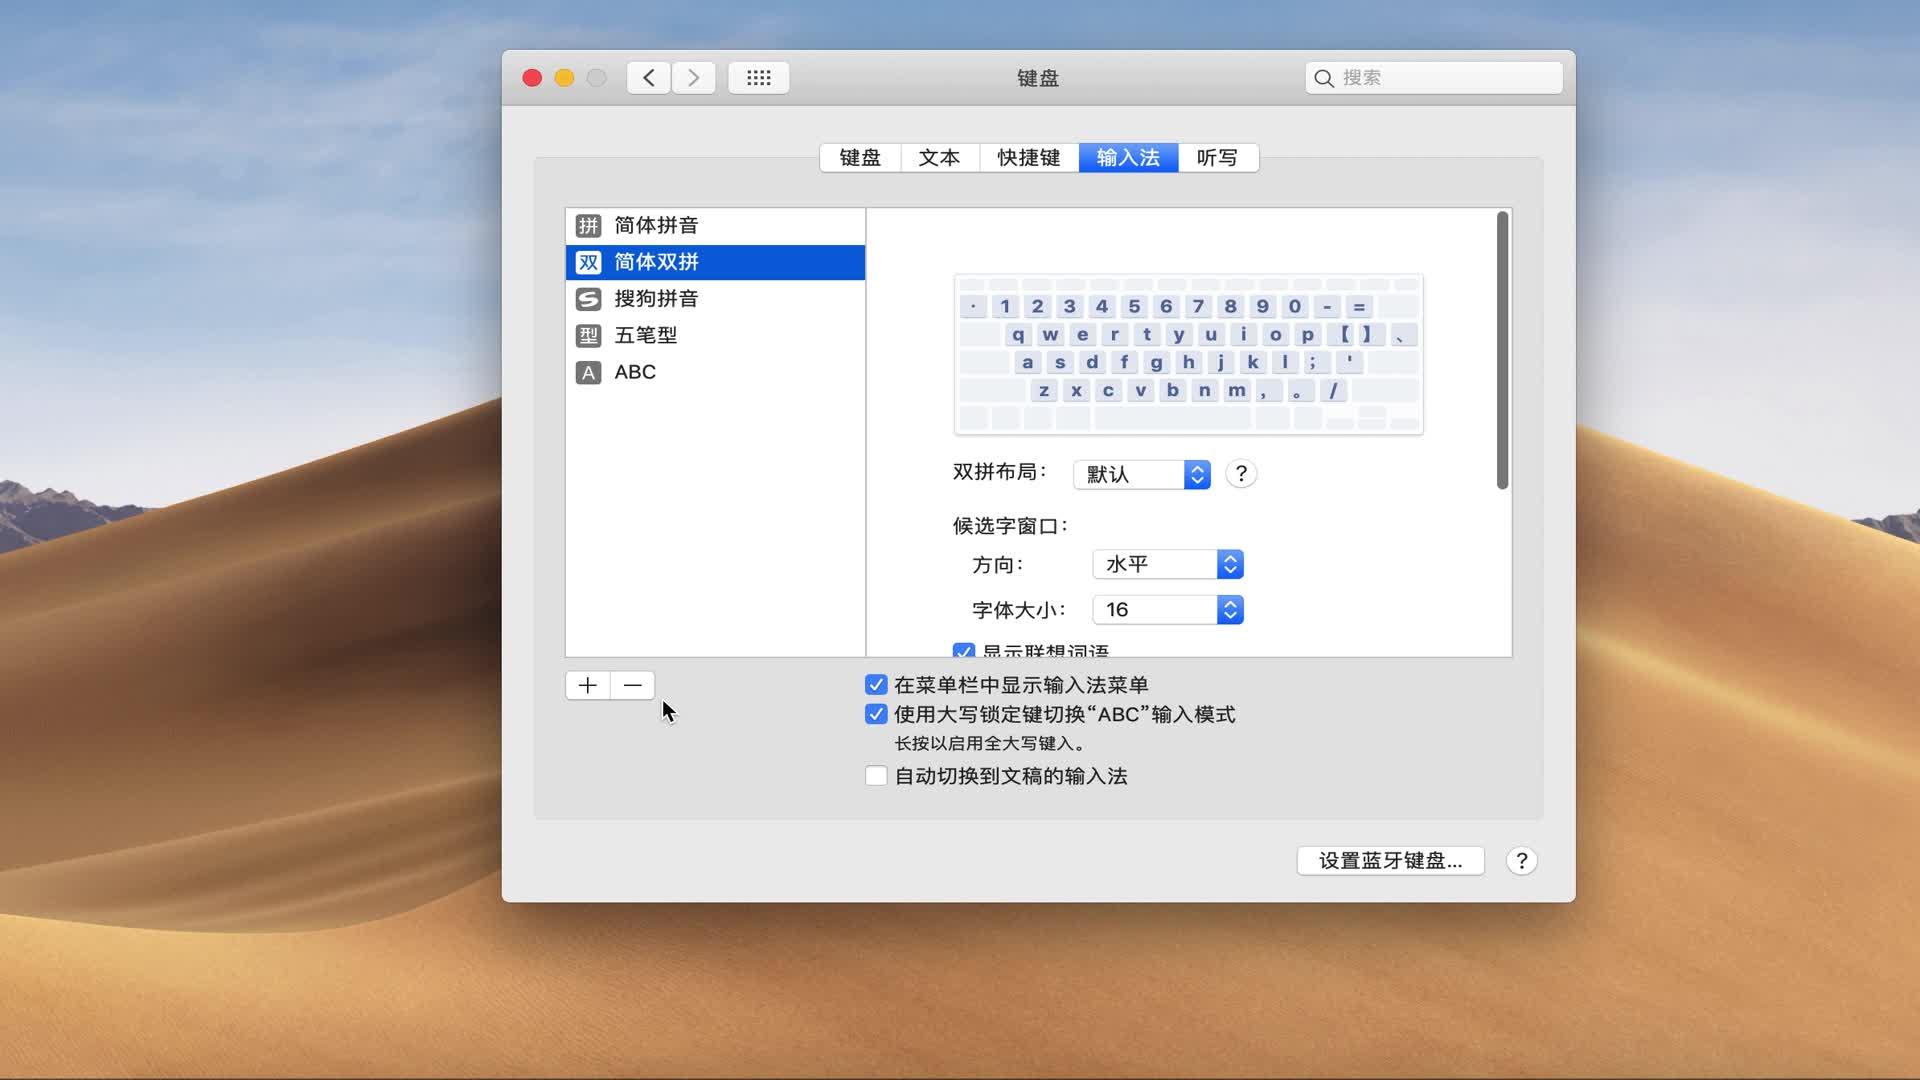Click the 简体拼音 input source icon
1920x1080 pixels.
(588, 226)
